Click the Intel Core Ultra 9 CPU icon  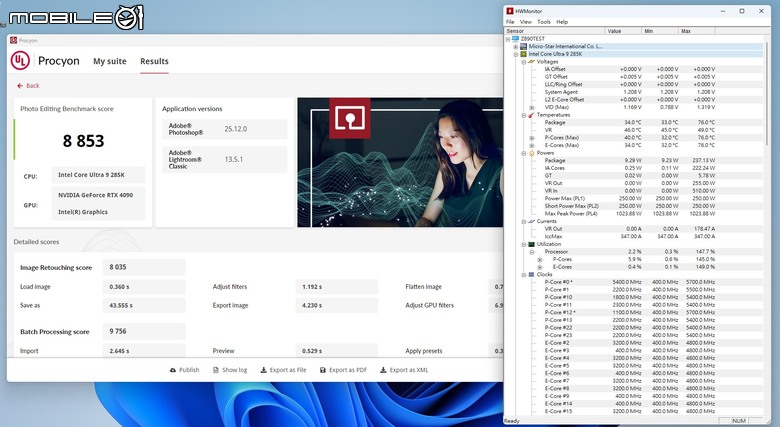[523, 54]
